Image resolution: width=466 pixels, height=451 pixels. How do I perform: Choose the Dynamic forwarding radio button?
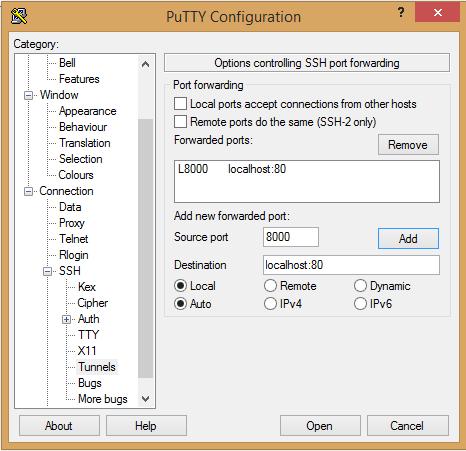tap(360, 286)
